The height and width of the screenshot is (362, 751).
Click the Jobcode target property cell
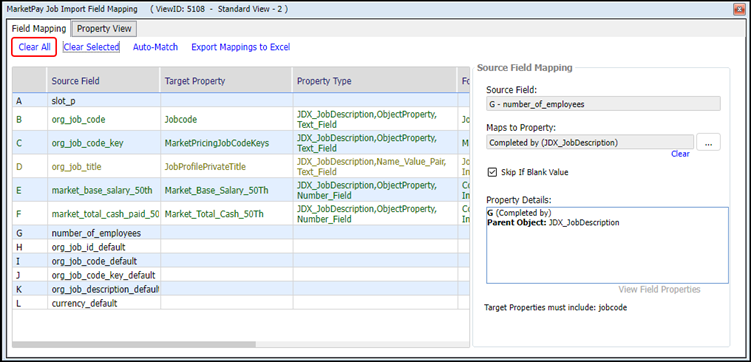tap(226, 119)
